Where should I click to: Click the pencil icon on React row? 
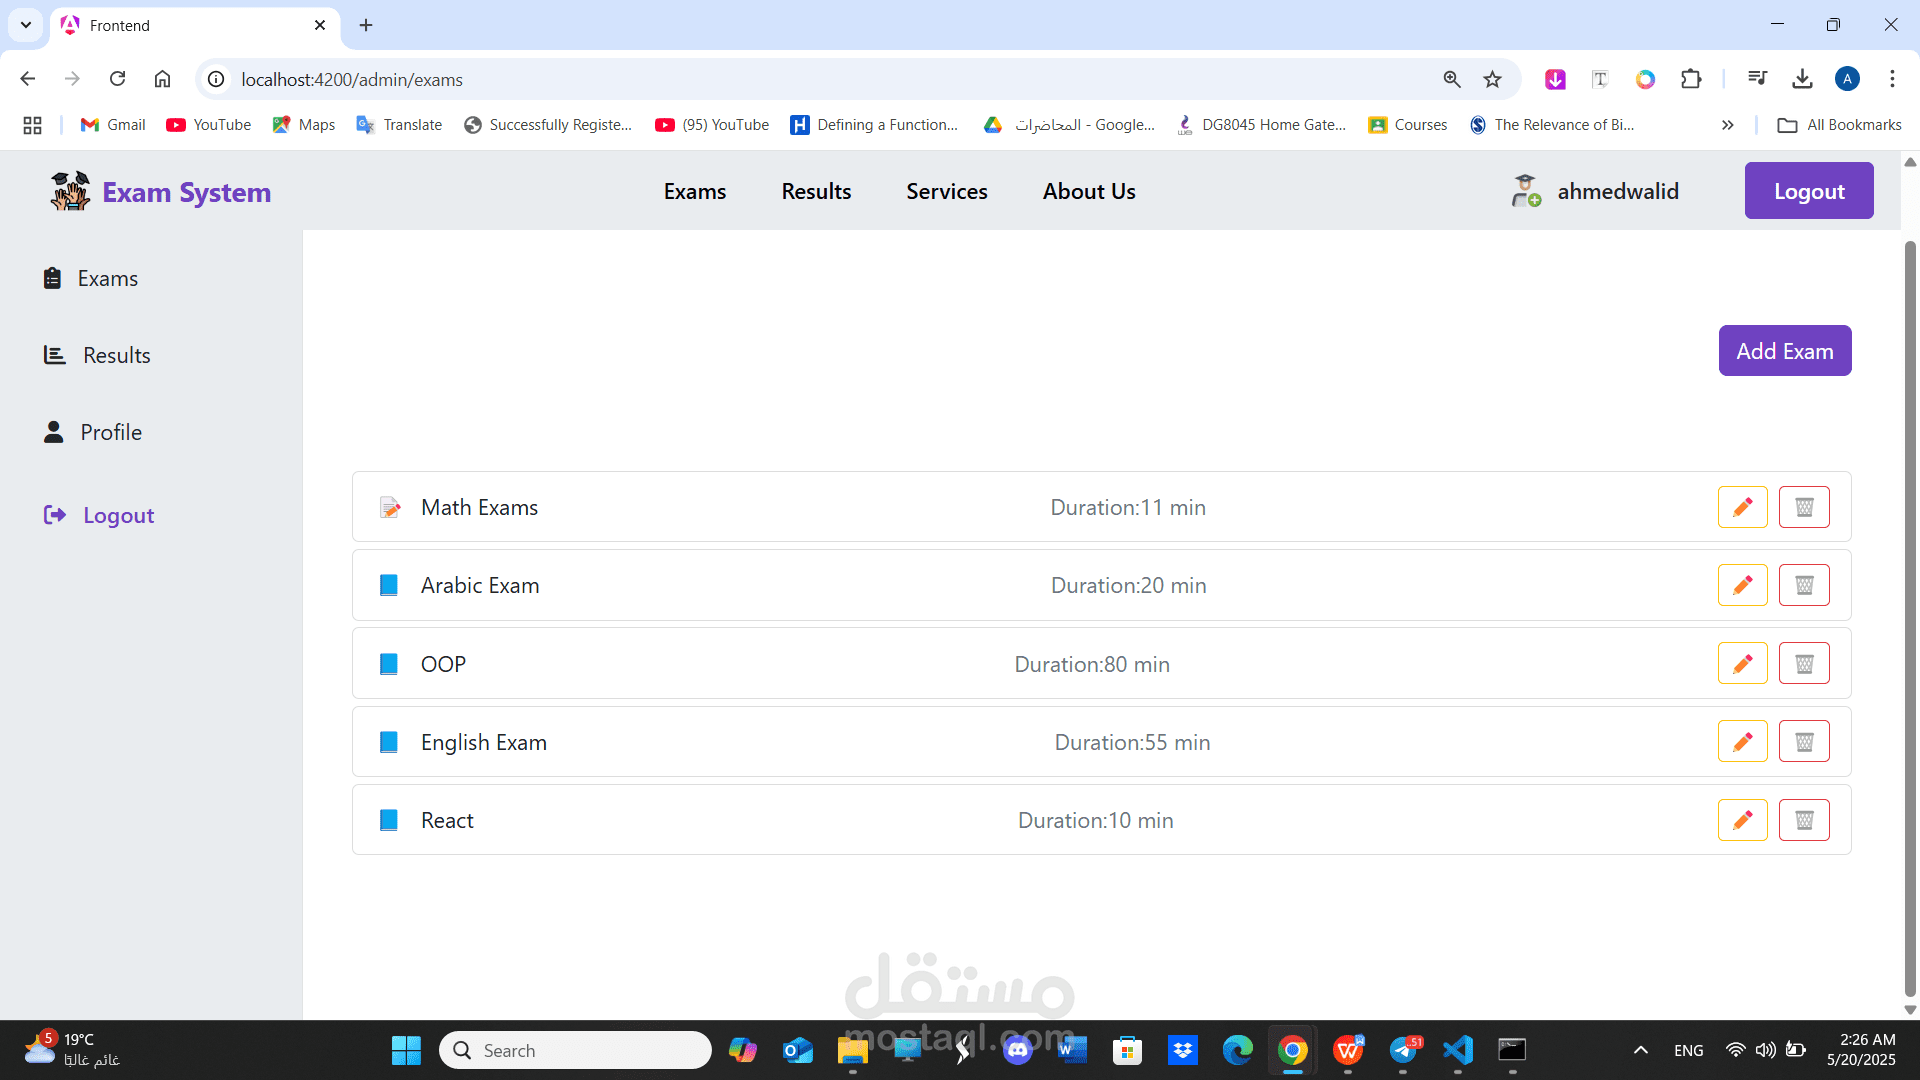click(1742, 820)
